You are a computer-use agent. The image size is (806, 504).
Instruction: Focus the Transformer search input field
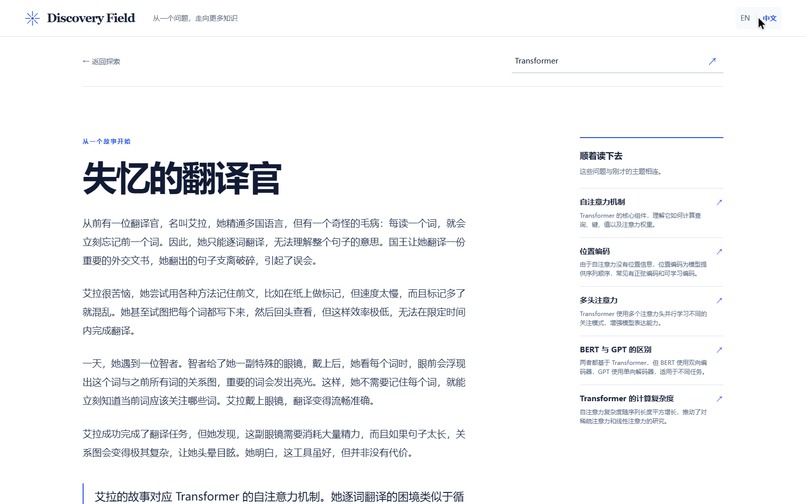[608, 61]
